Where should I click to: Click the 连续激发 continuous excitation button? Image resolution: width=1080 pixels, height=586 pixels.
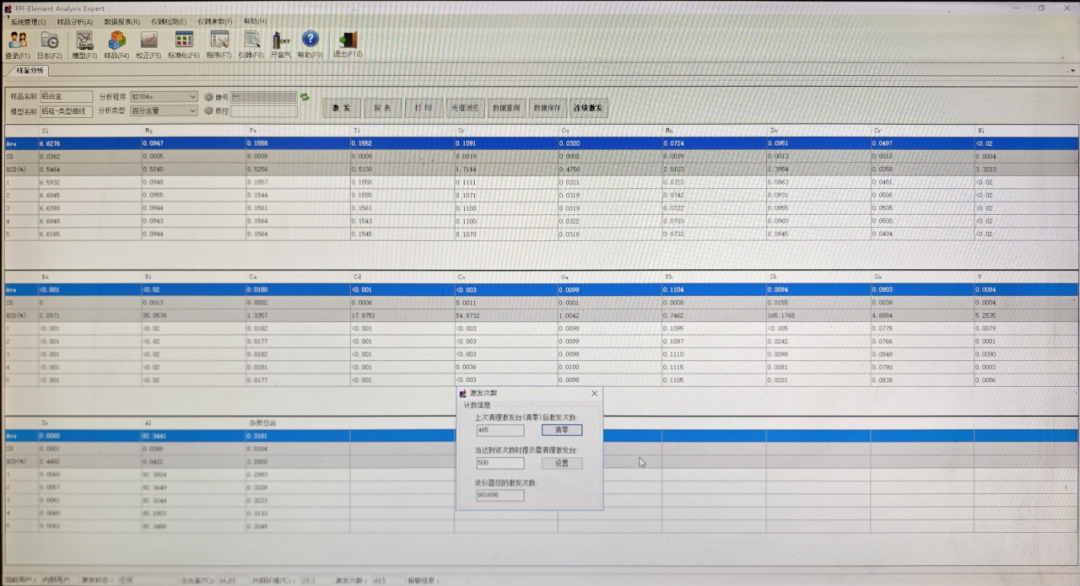[589, 107]
